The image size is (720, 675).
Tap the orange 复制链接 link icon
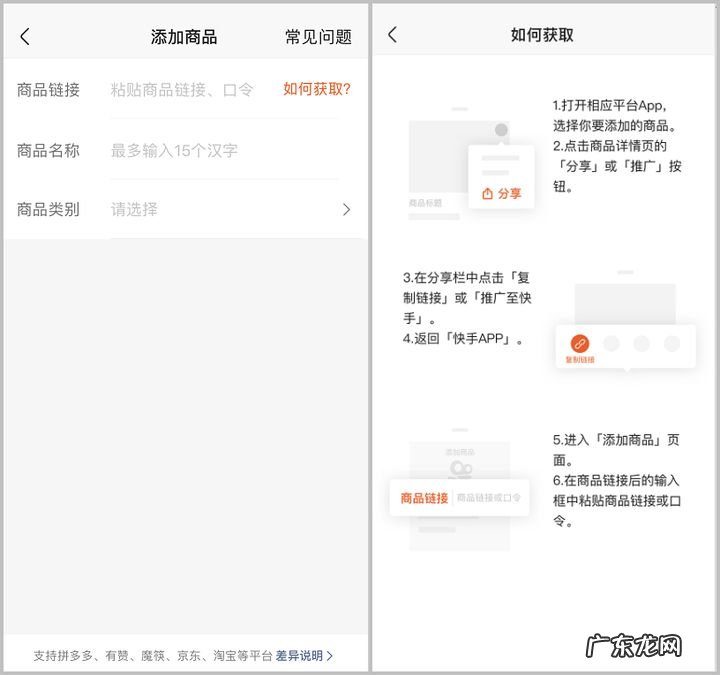[x=579, y=343]
